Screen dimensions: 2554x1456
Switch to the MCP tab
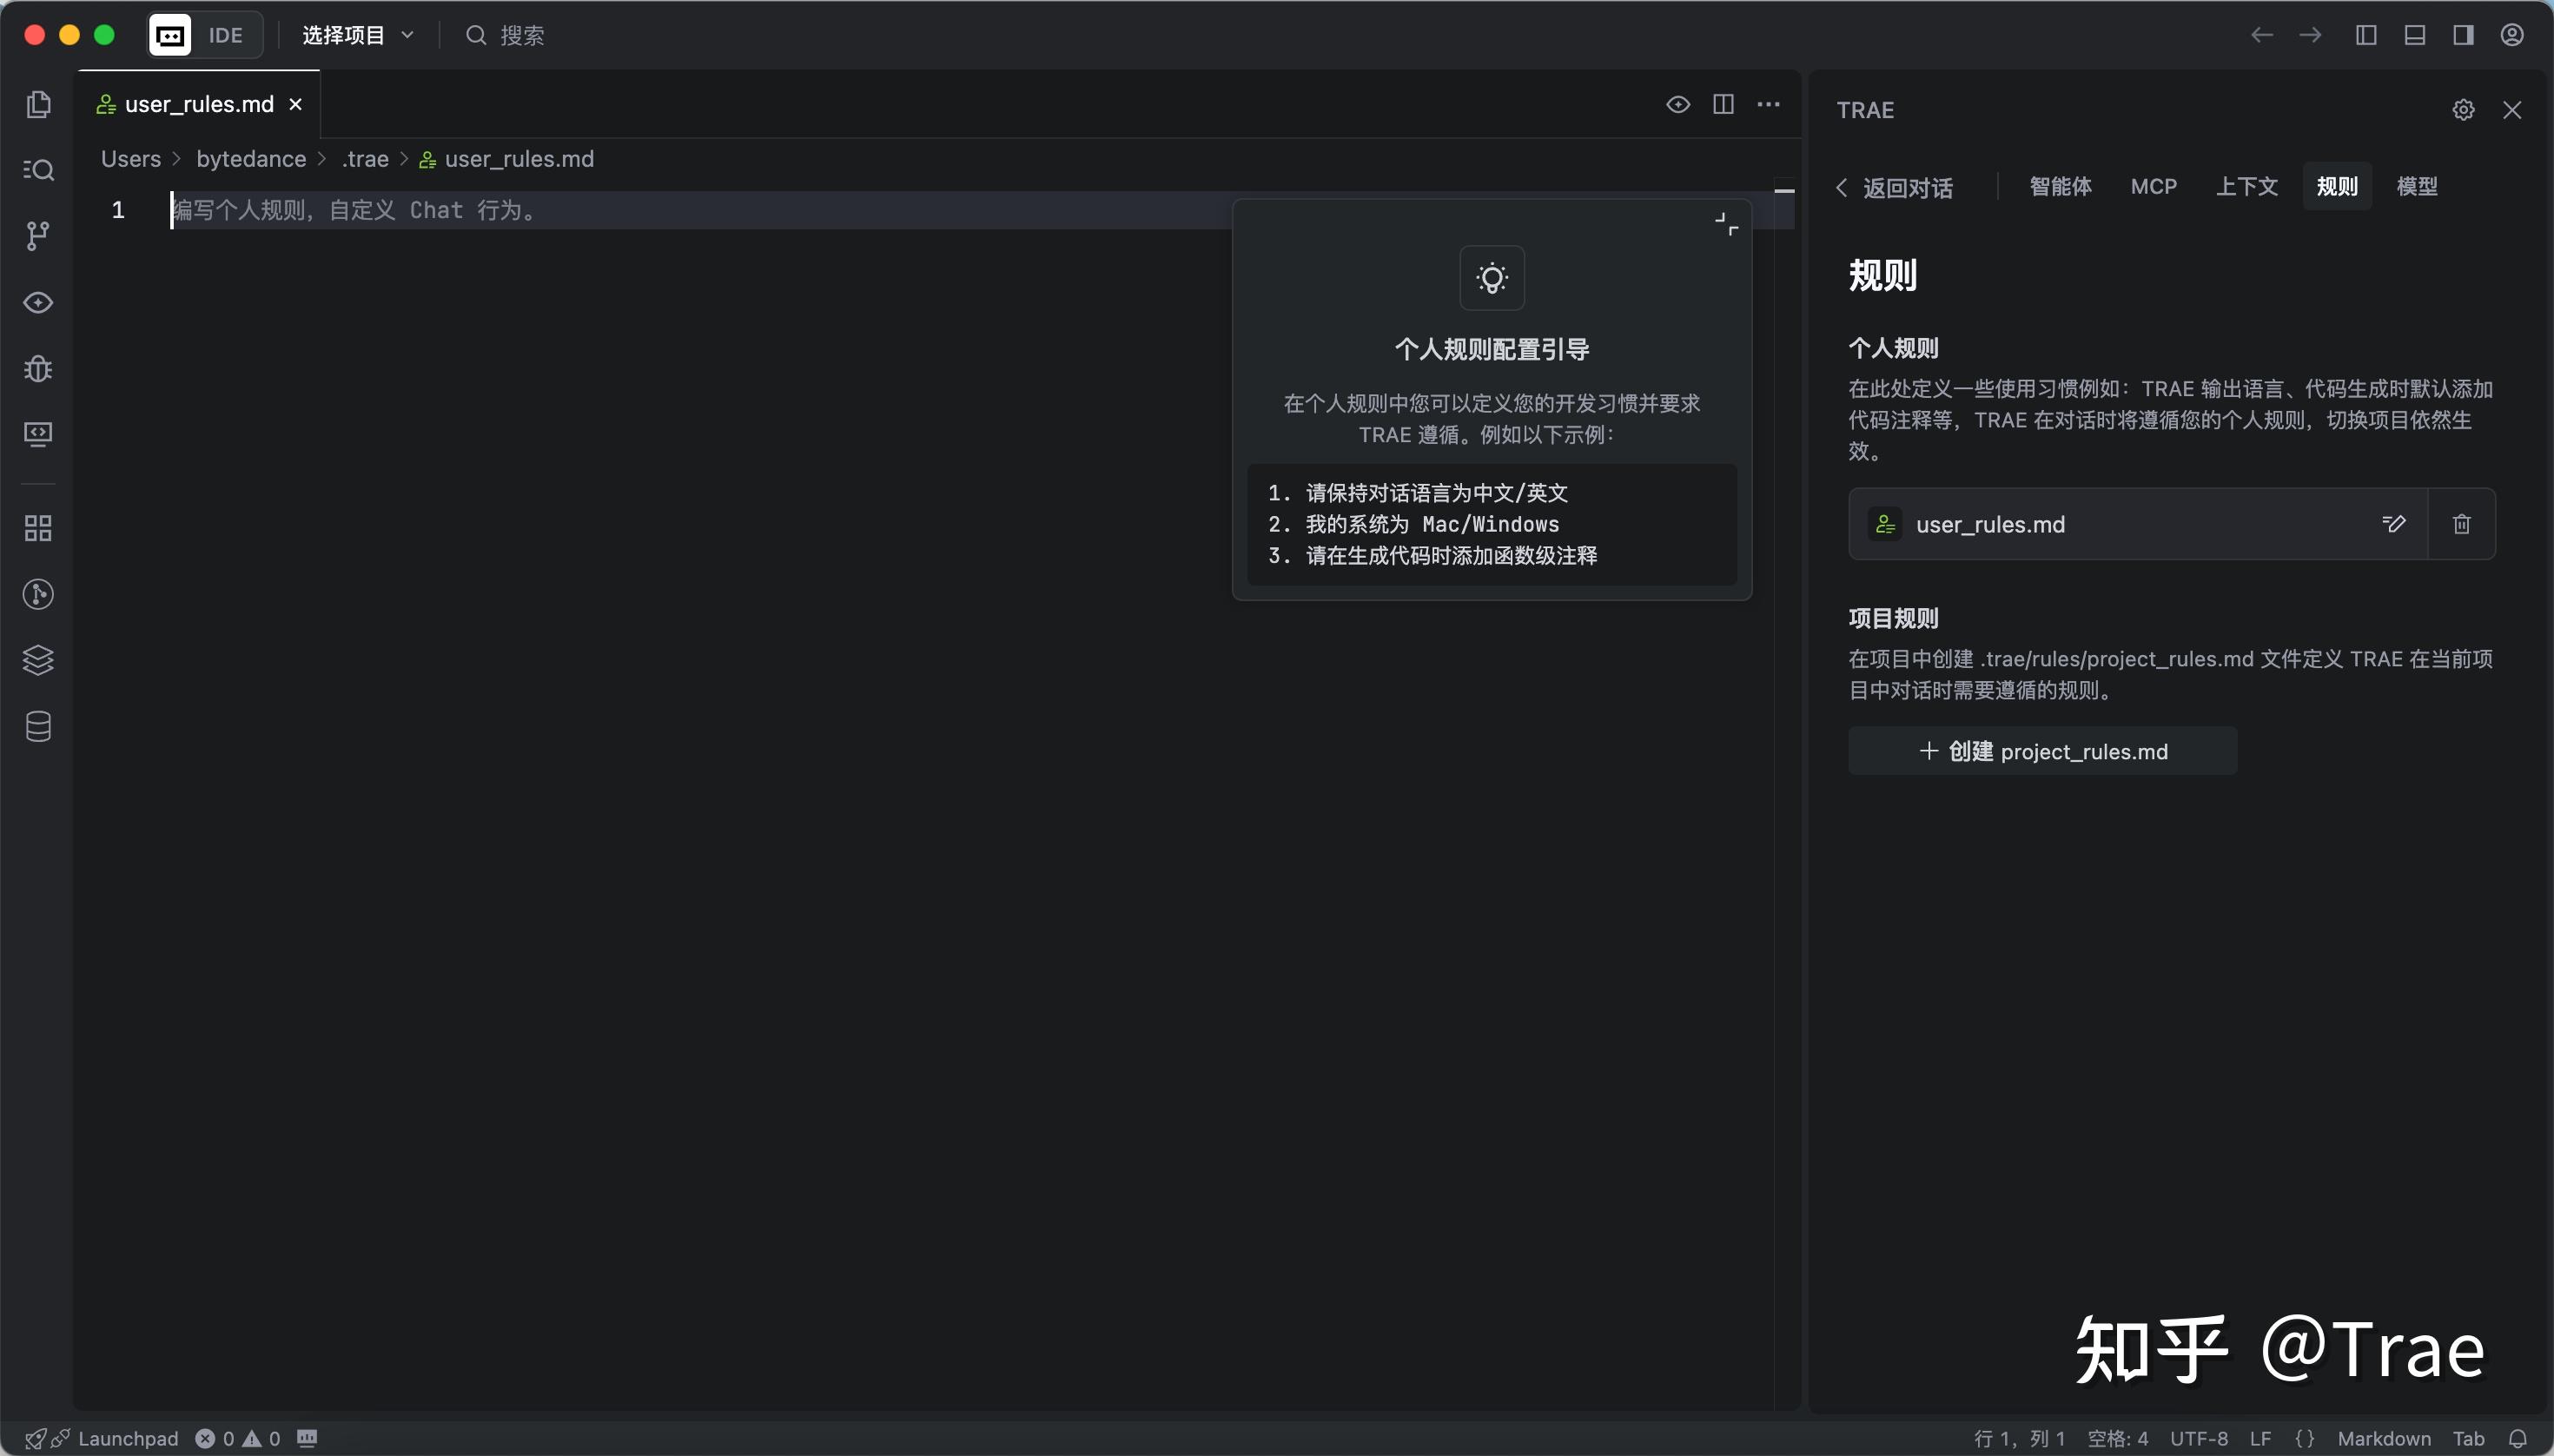pyautogui.click(x=2152, y=186)
